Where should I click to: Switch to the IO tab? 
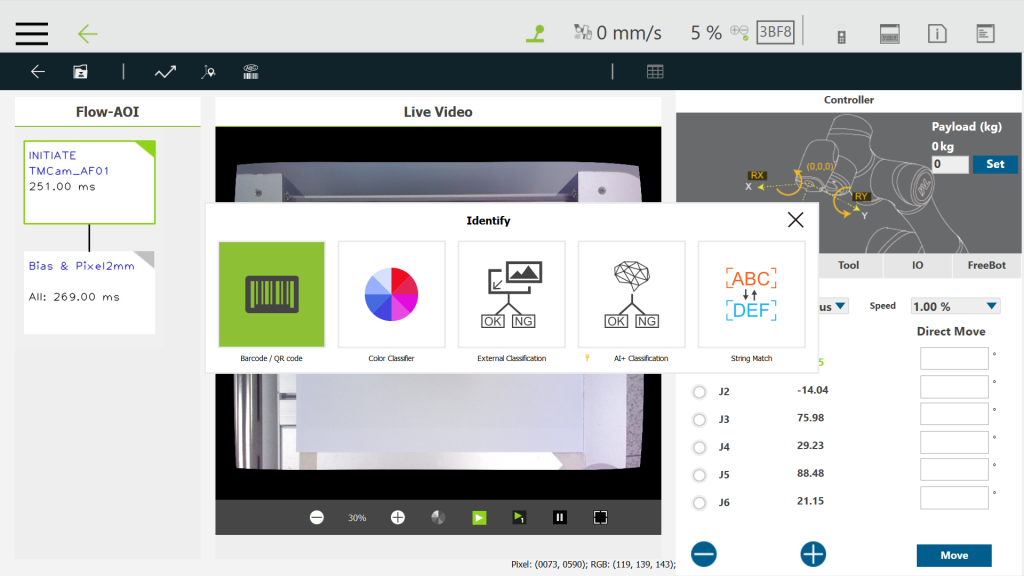917,266
